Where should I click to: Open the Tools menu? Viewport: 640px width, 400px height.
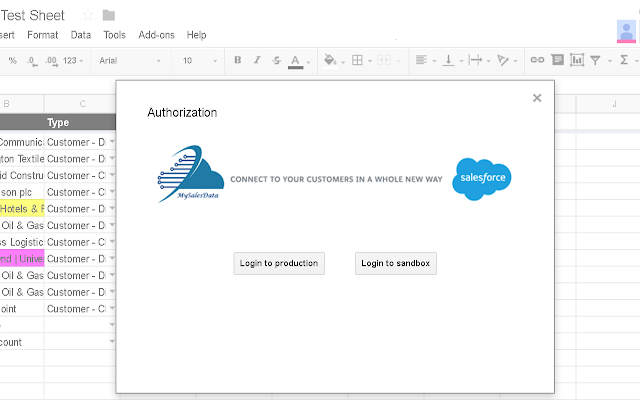click(114, 35)
